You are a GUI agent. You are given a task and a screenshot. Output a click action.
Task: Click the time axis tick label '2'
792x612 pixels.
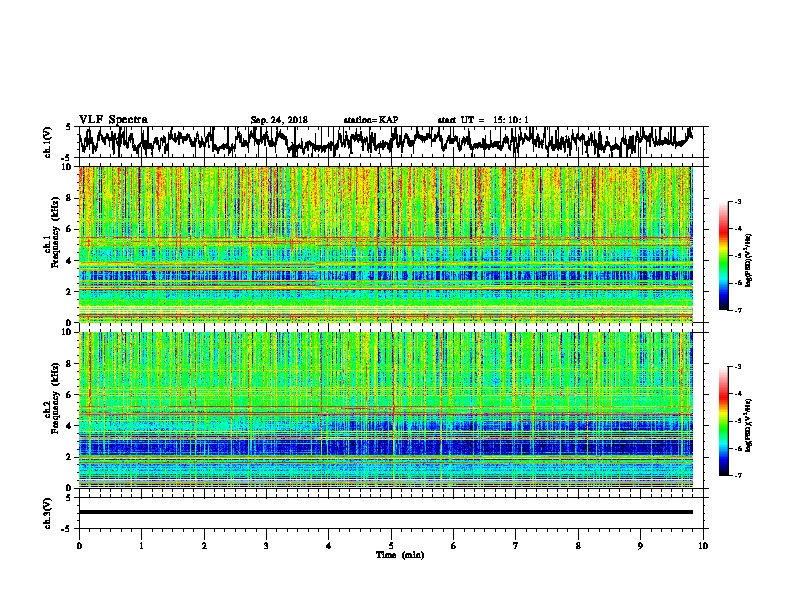click(x=204, y=546)
